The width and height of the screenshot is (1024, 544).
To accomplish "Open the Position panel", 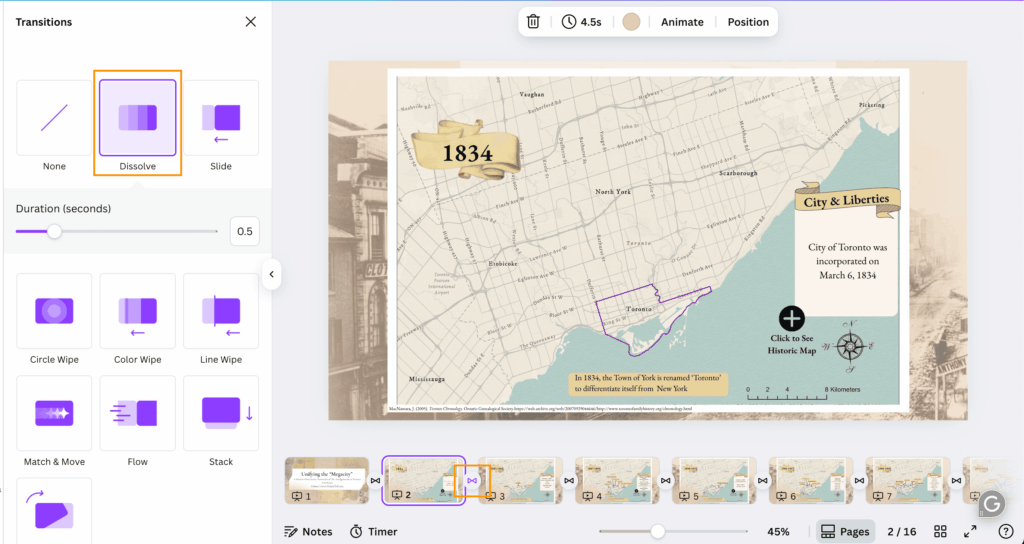I will pyautogui.click(x=748, y=22).
